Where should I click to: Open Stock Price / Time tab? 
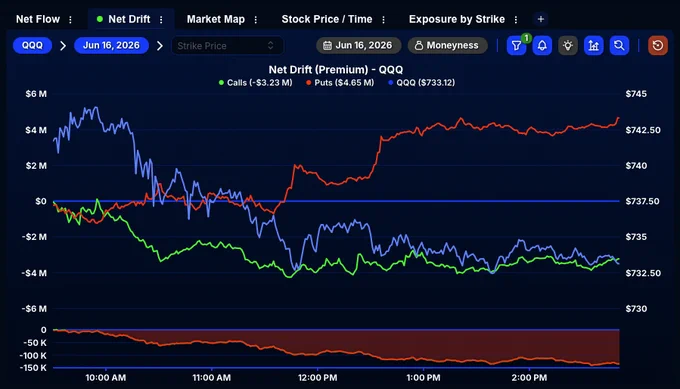point(327,19)
